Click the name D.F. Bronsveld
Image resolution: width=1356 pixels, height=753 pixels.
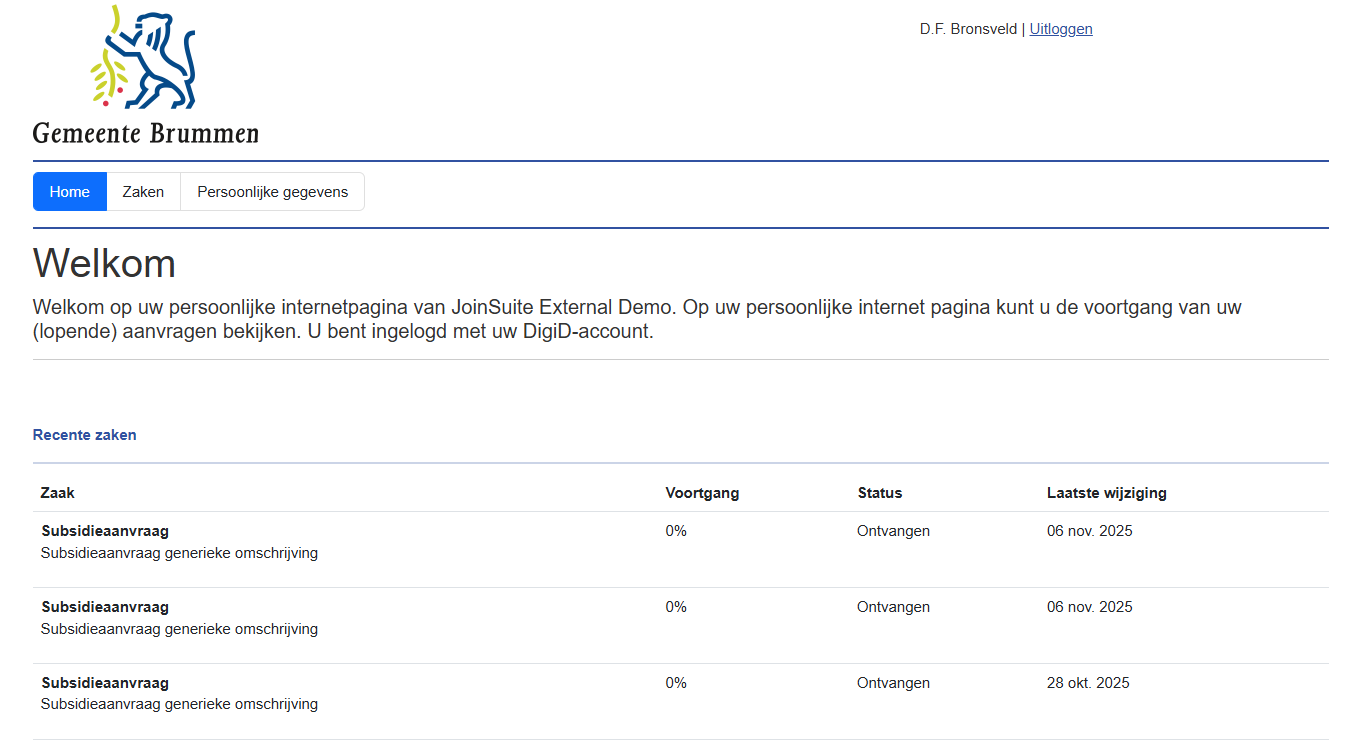pos(968,28)
